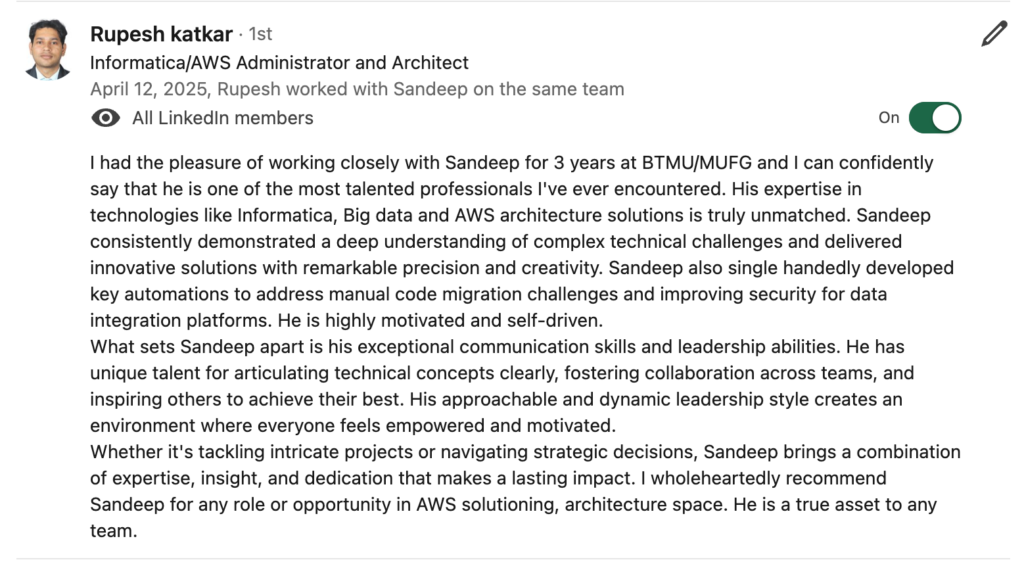Click the eye visibility icon
The image size is (1024, 564).
click(106, 118)
